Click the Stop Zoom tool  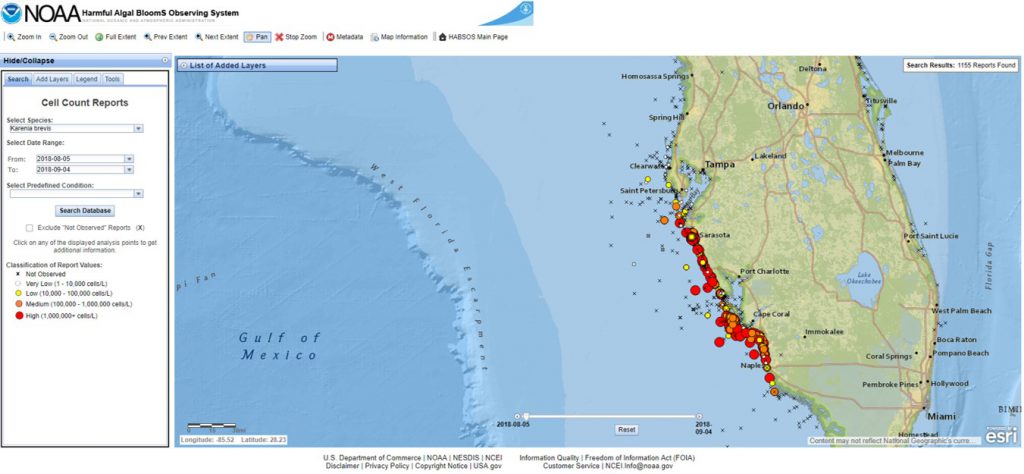click(296, 37)
